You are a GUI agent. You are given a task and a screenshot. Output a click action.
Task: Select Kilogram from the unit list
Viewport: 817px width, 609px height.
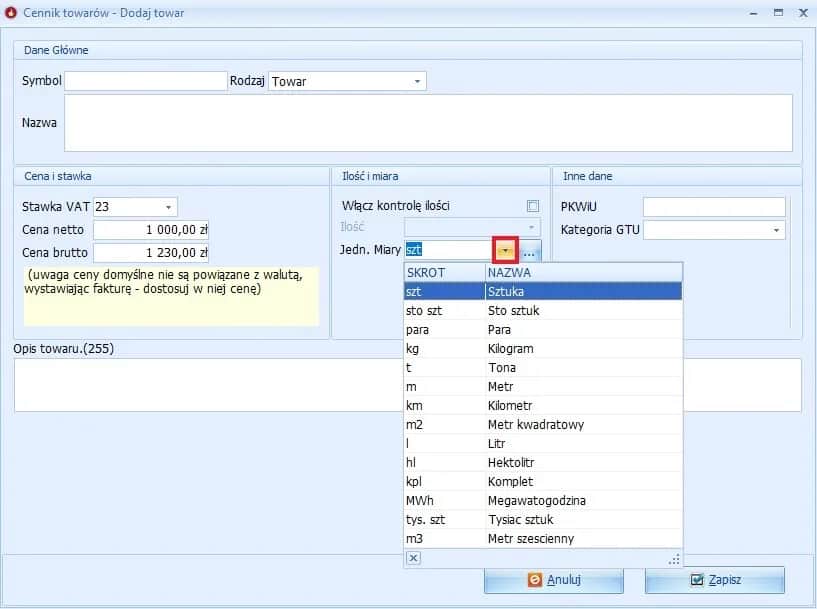pos(542,349)
